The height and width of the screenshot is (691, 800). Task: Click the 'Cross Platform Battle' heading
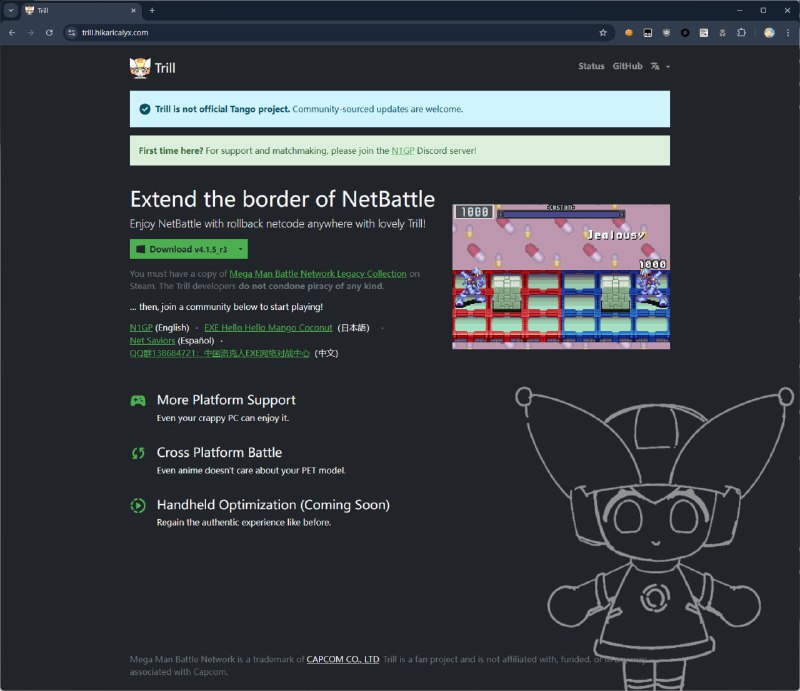(219, 453)
